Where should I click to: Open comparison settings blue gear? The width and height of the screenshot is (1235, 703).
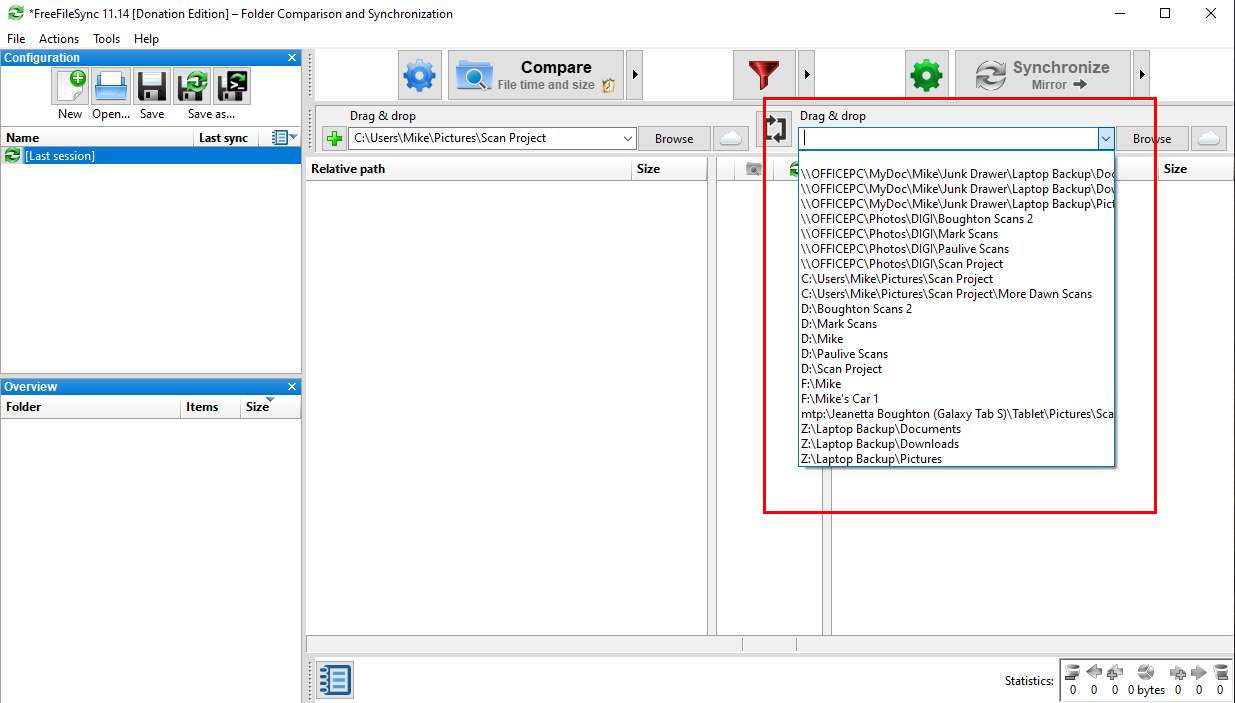pyautogui.click(x=419, y=75)
